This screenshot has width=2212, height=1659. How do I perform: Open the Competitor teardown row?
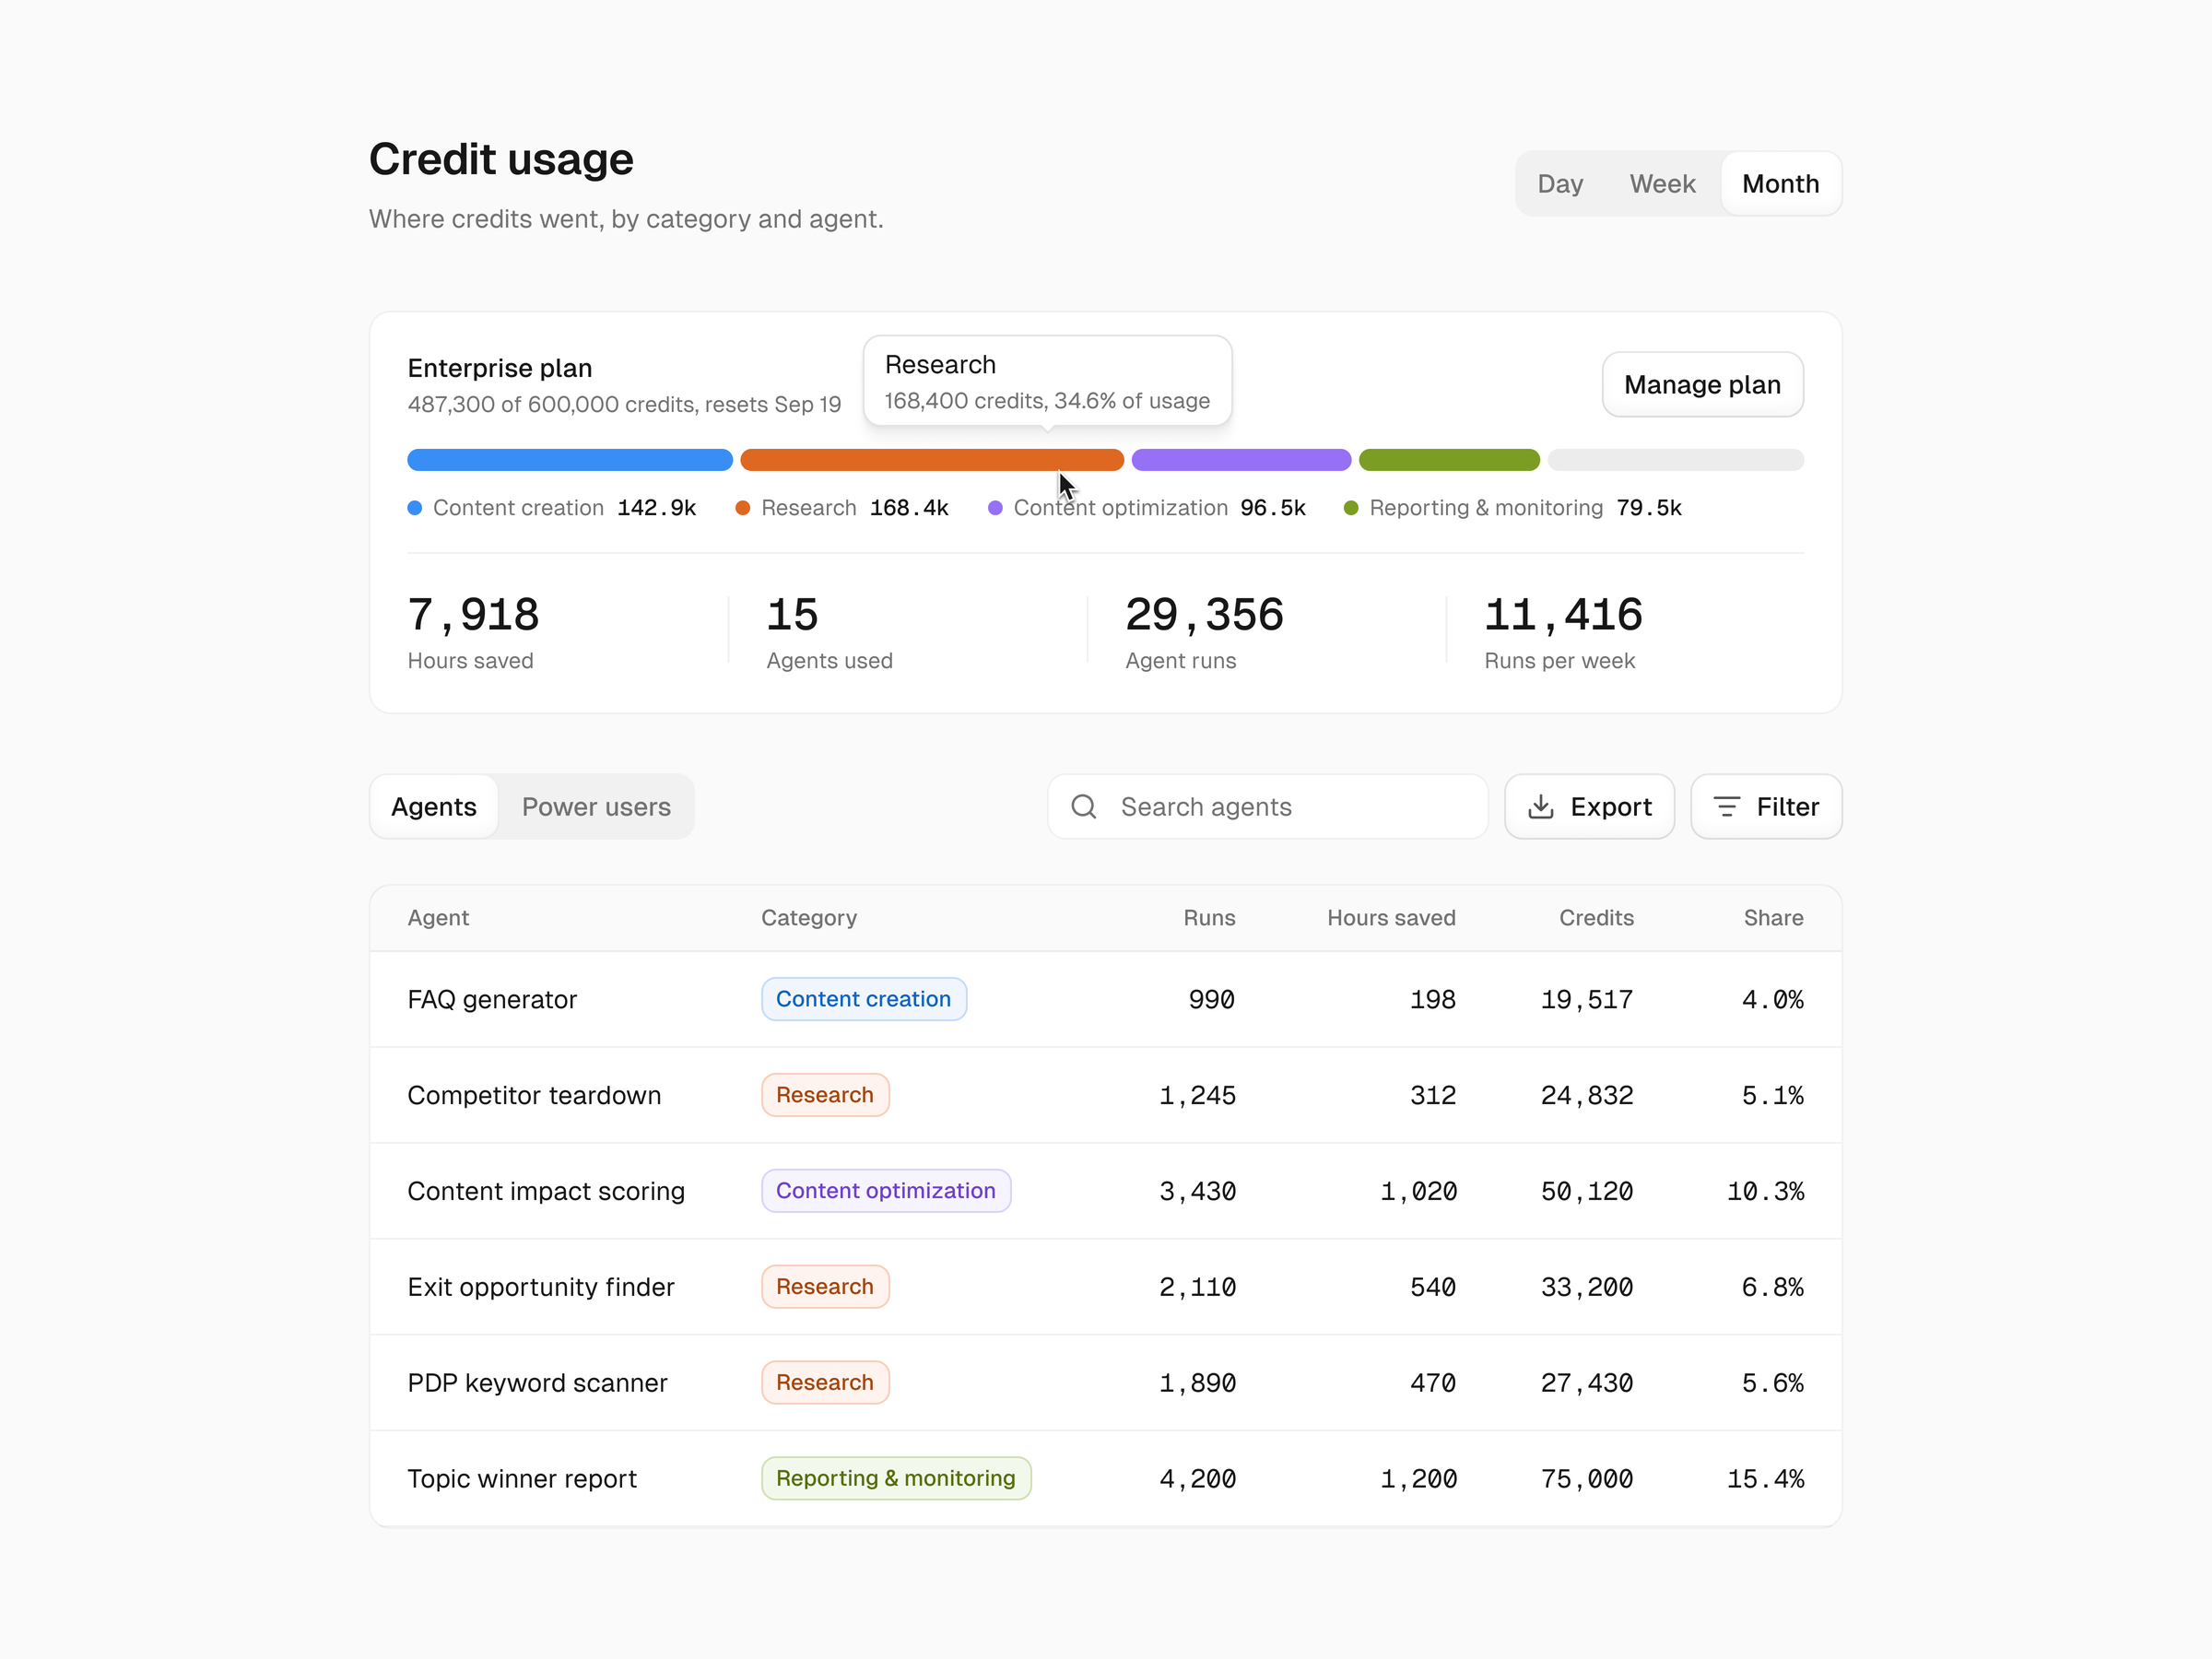pyautogui.click(x=1105, y=1095)
